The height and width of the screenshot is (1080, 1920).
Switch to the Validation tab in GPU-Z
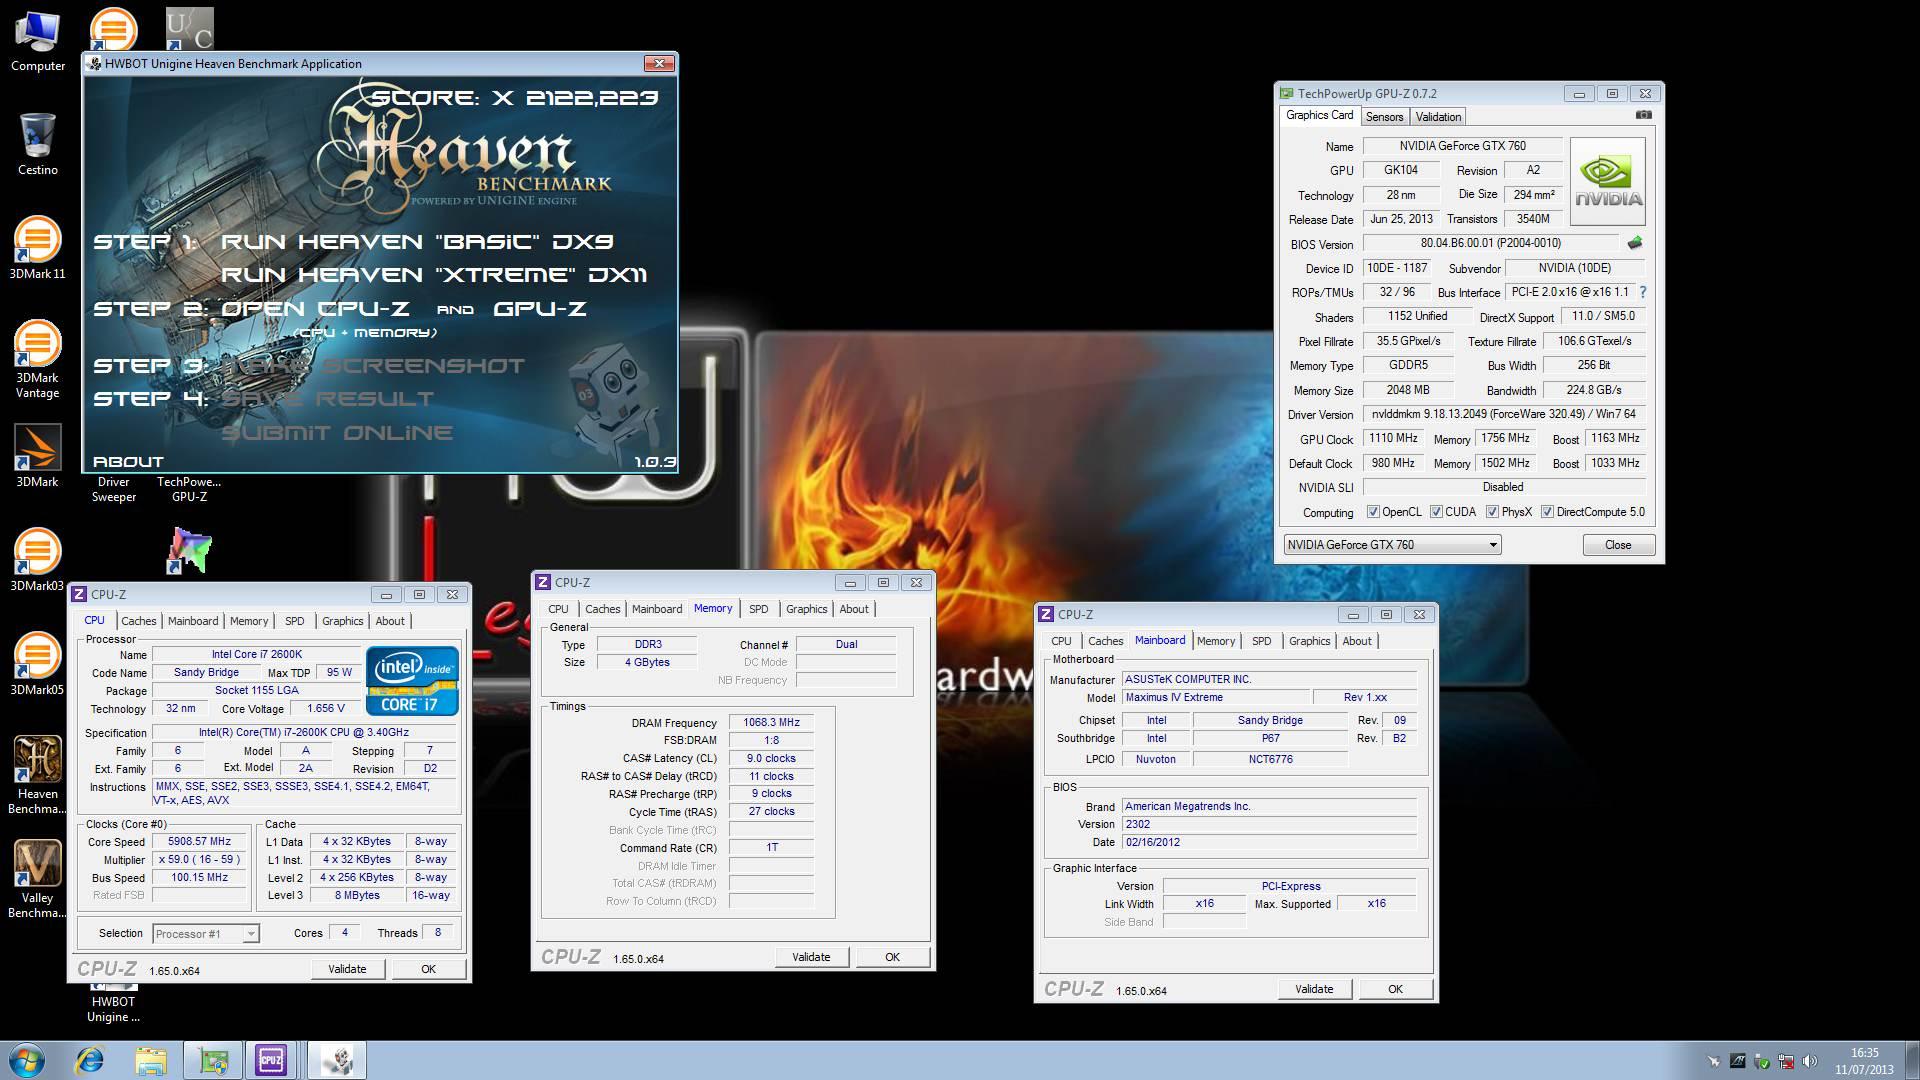[1438, 117]
